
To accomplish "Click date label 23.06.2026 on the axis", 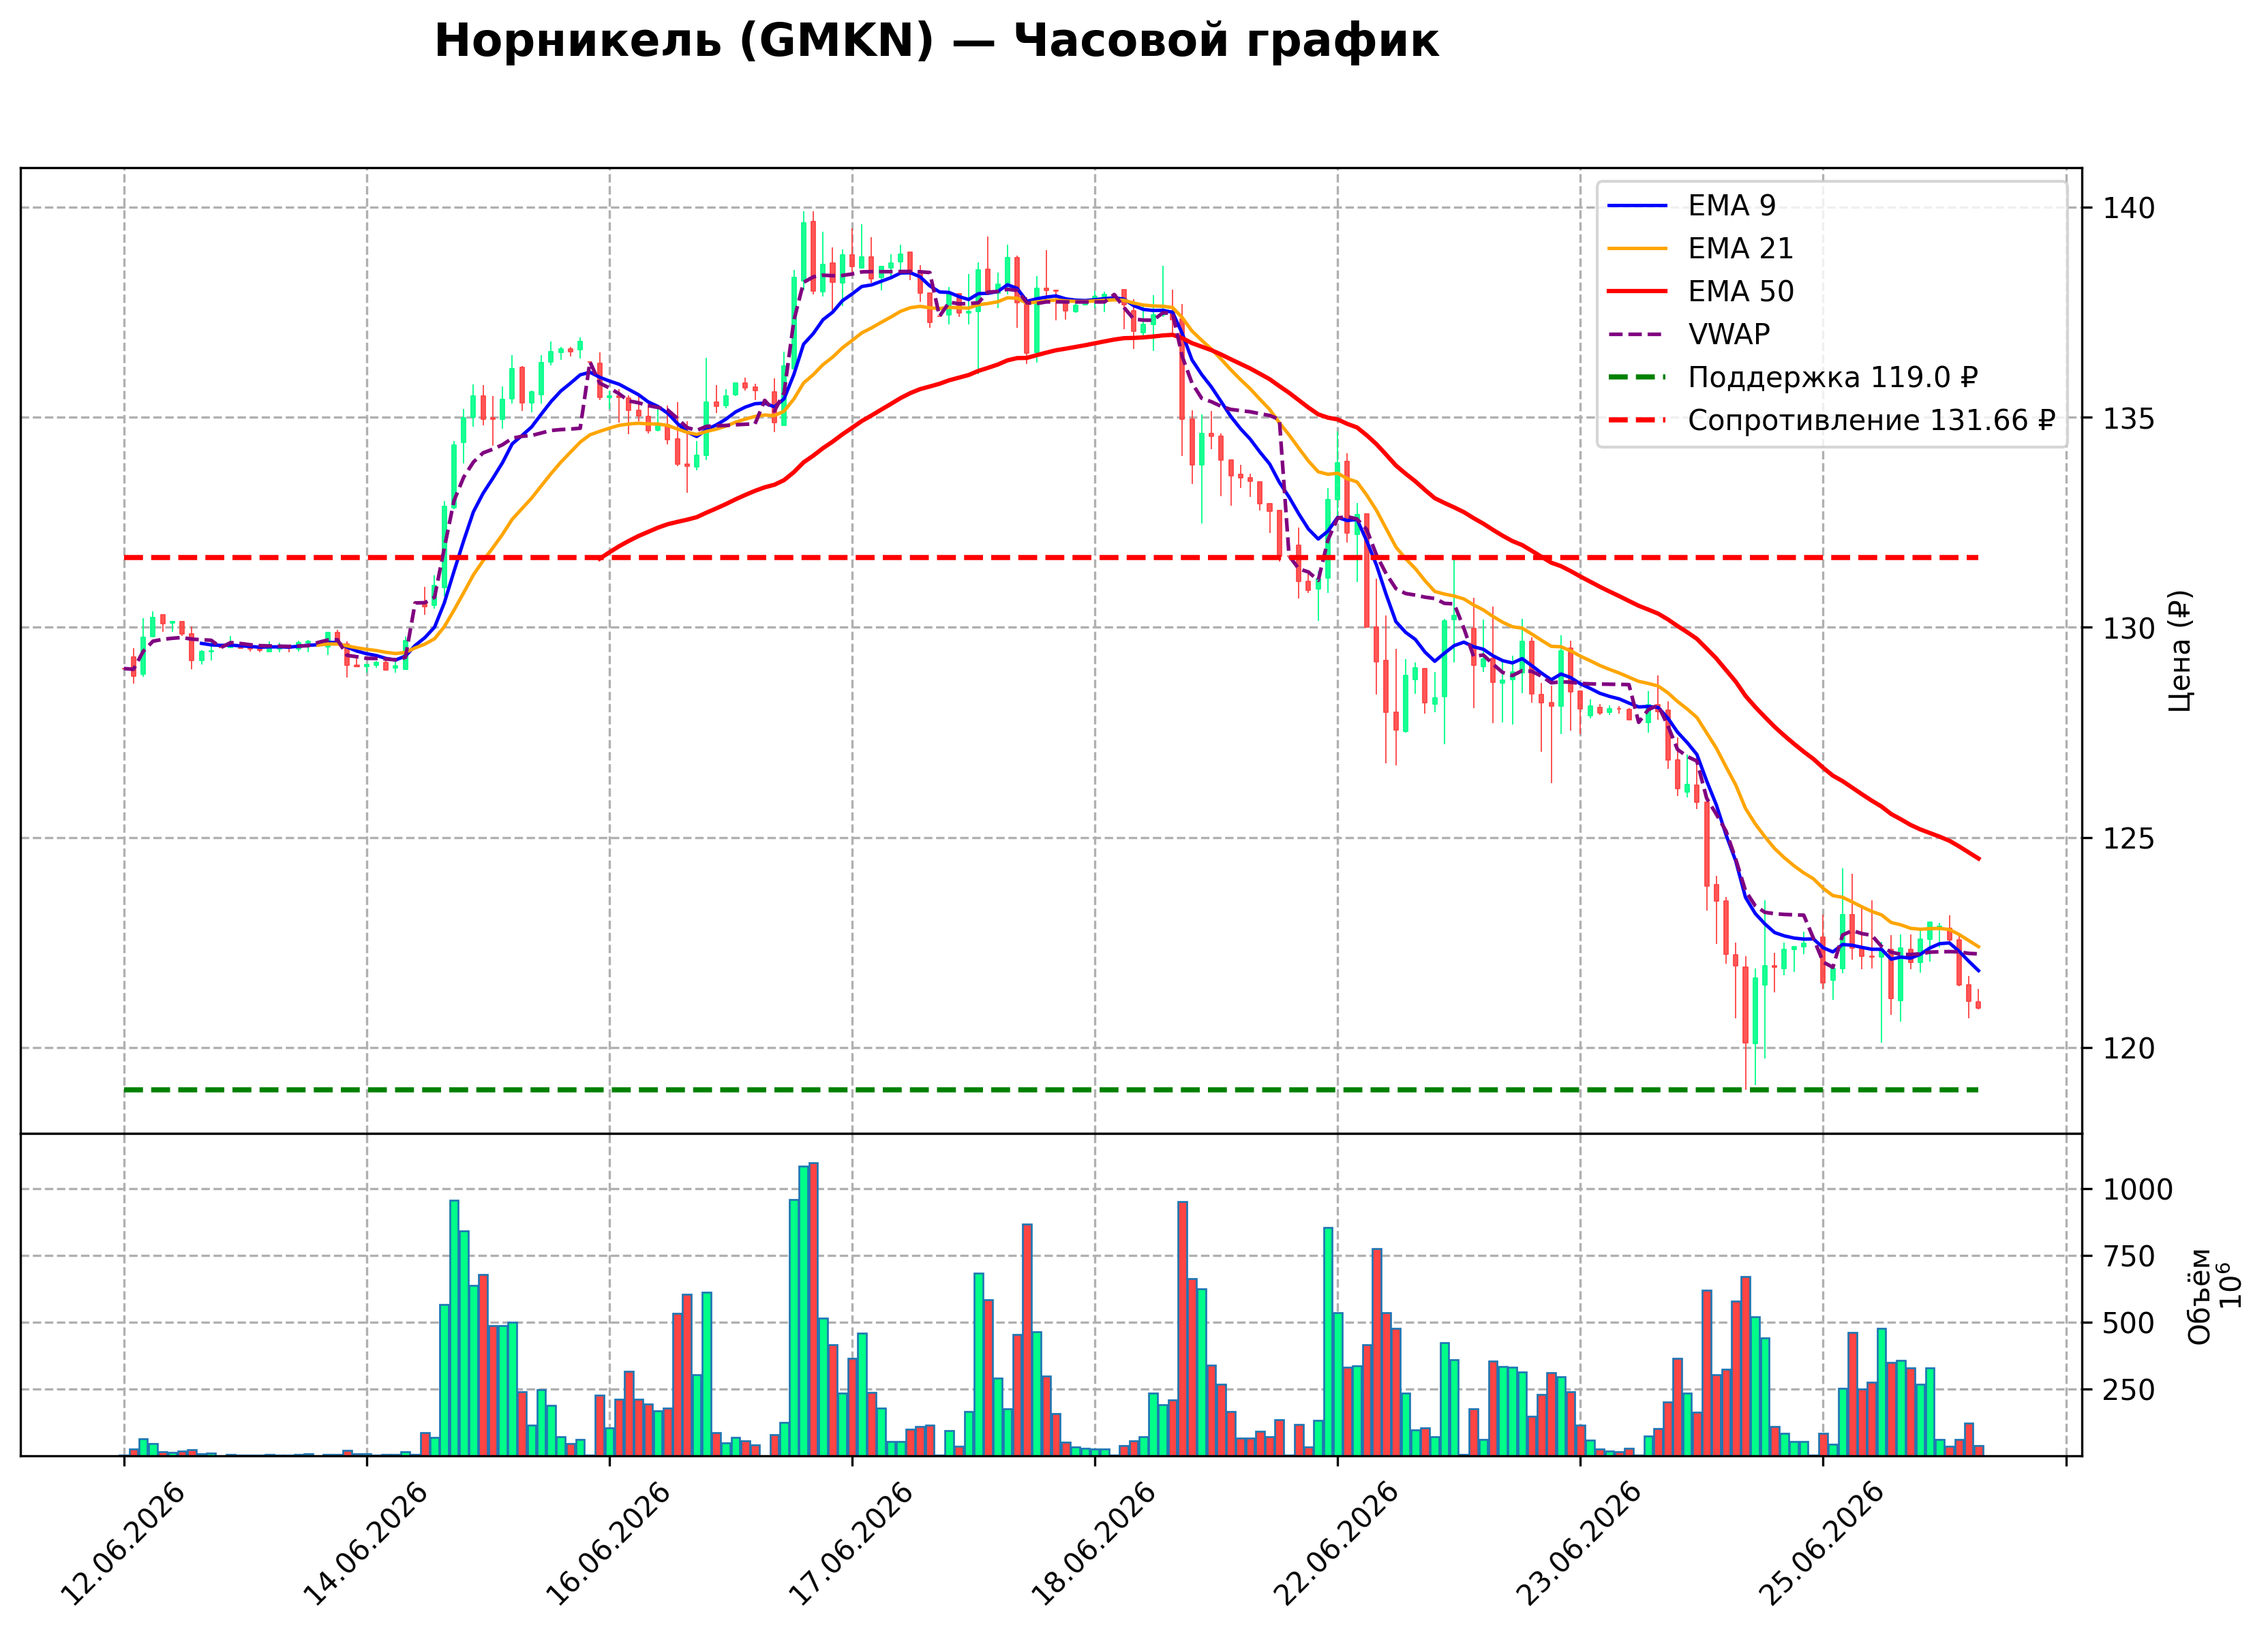I will tap(1578, 1544).
